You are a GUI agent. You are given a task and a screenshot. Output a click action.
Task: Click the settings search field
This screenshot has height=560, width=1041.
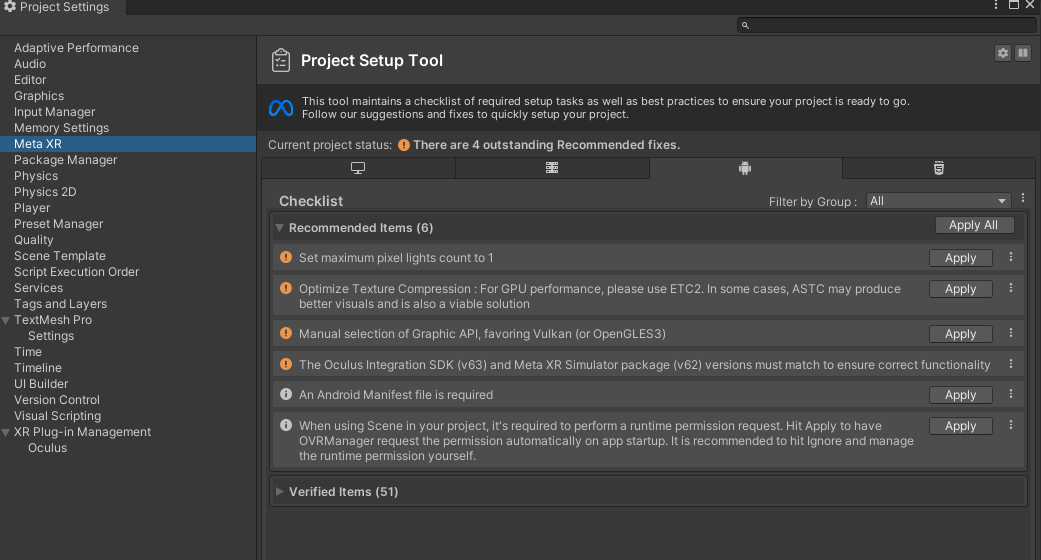coord(885,25)
